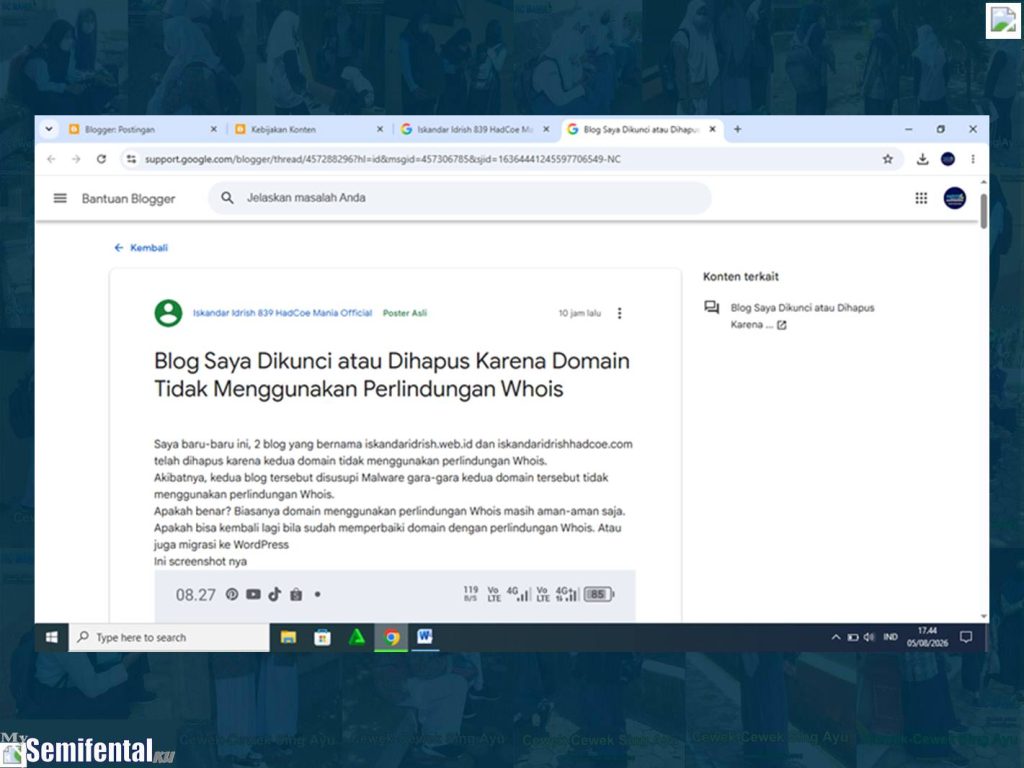Image resolution: width=1024 pixels, height=768 pixels.
Task: Open the Windows Start menu
Action: [52, 637]
